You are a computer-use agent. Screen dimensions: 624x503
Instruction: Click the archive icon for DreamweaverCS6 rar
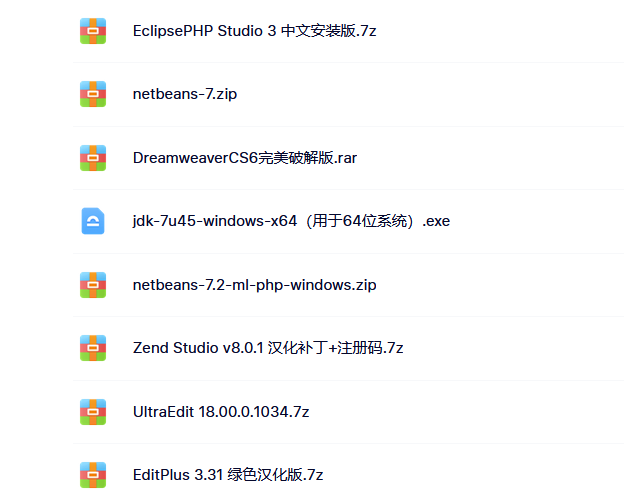tap(93, 158)
